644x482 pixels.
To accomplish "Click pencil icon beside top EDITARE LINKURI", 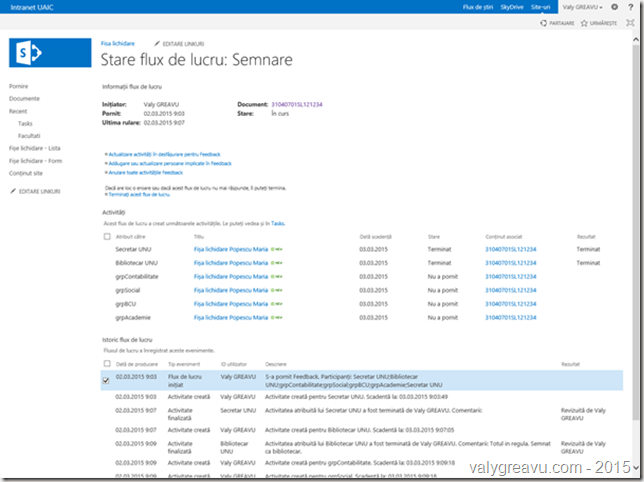I will (x=155, y=44).
